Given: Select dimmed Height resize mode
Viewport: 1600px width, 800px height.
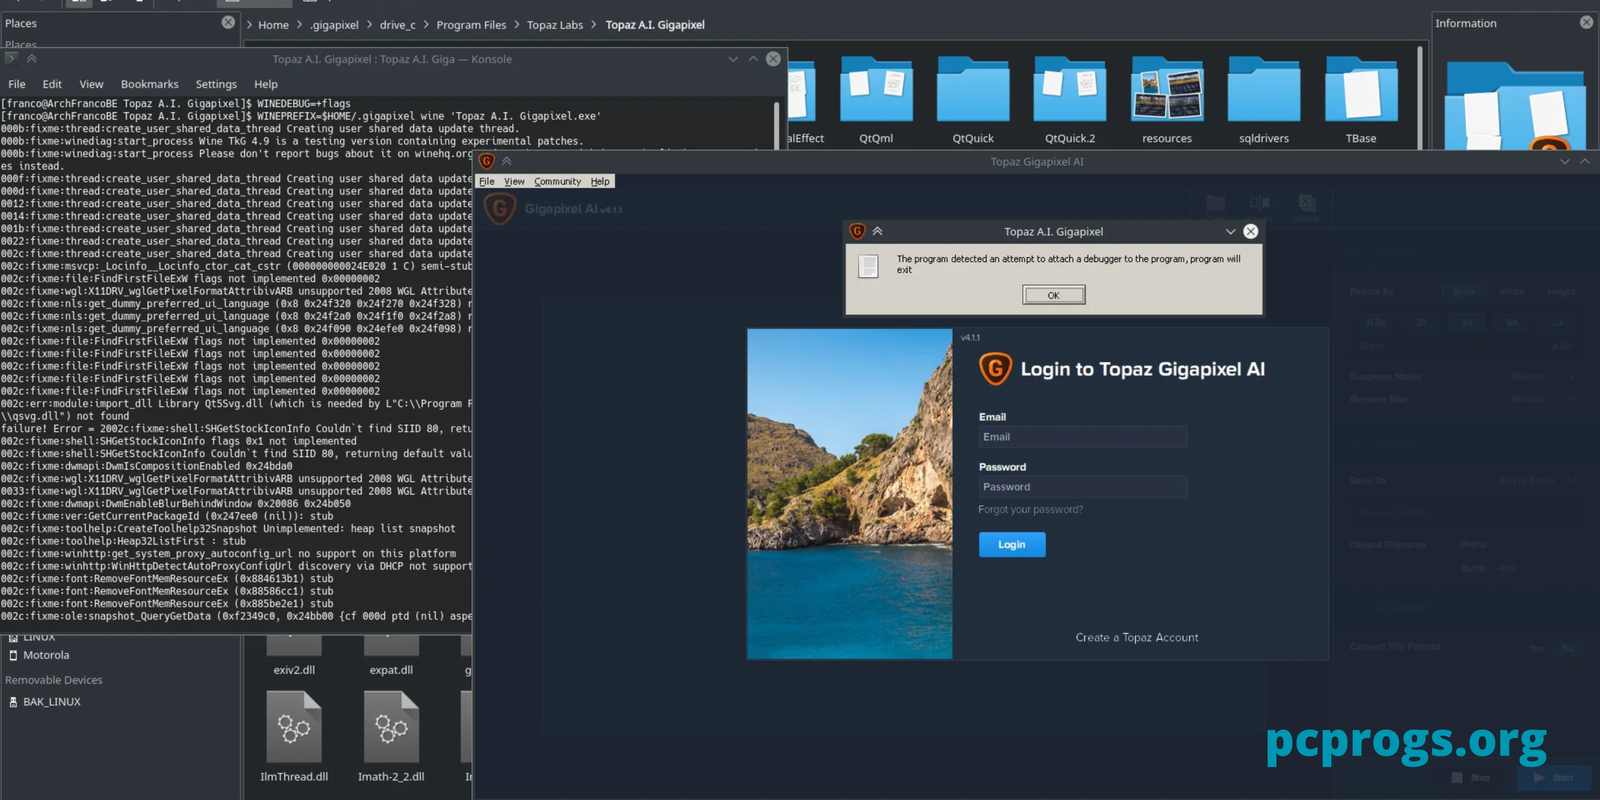Looking at the screenshot, I should (1560, 292).
